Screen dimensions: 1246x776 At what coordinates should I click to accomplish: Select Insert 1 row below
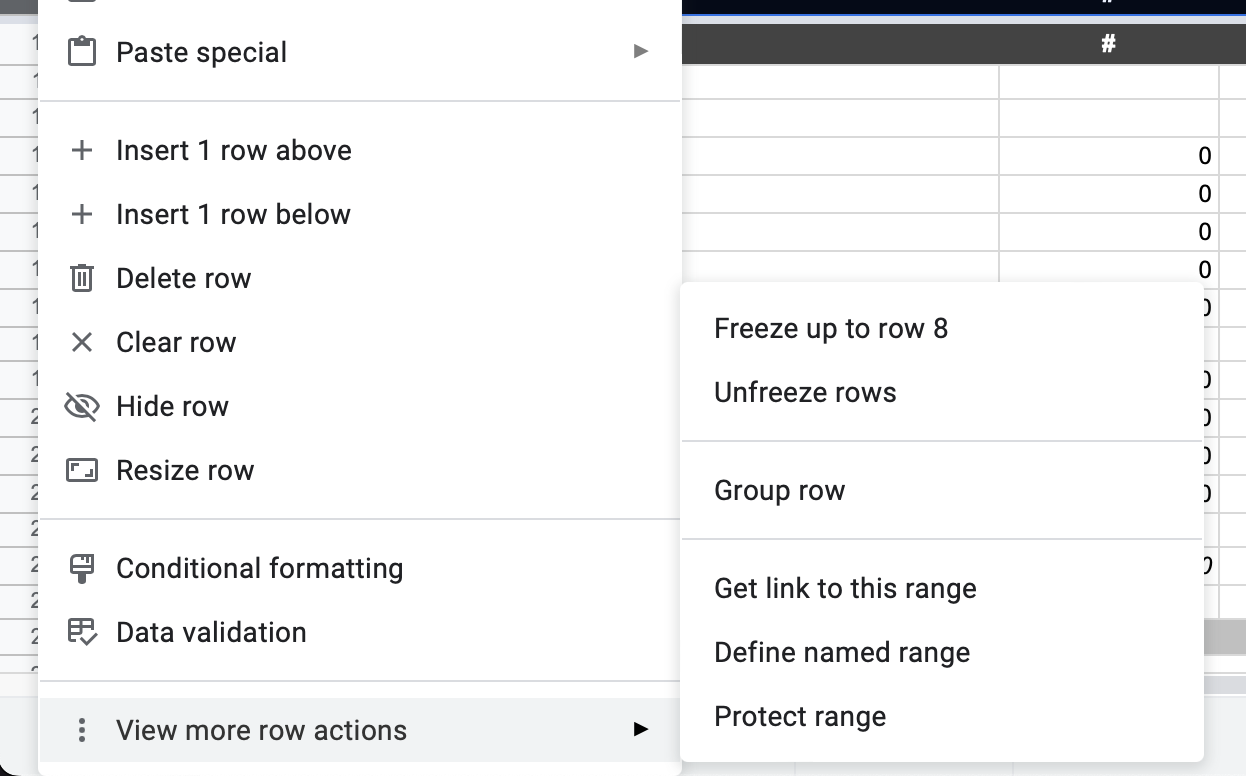point(233,214)
